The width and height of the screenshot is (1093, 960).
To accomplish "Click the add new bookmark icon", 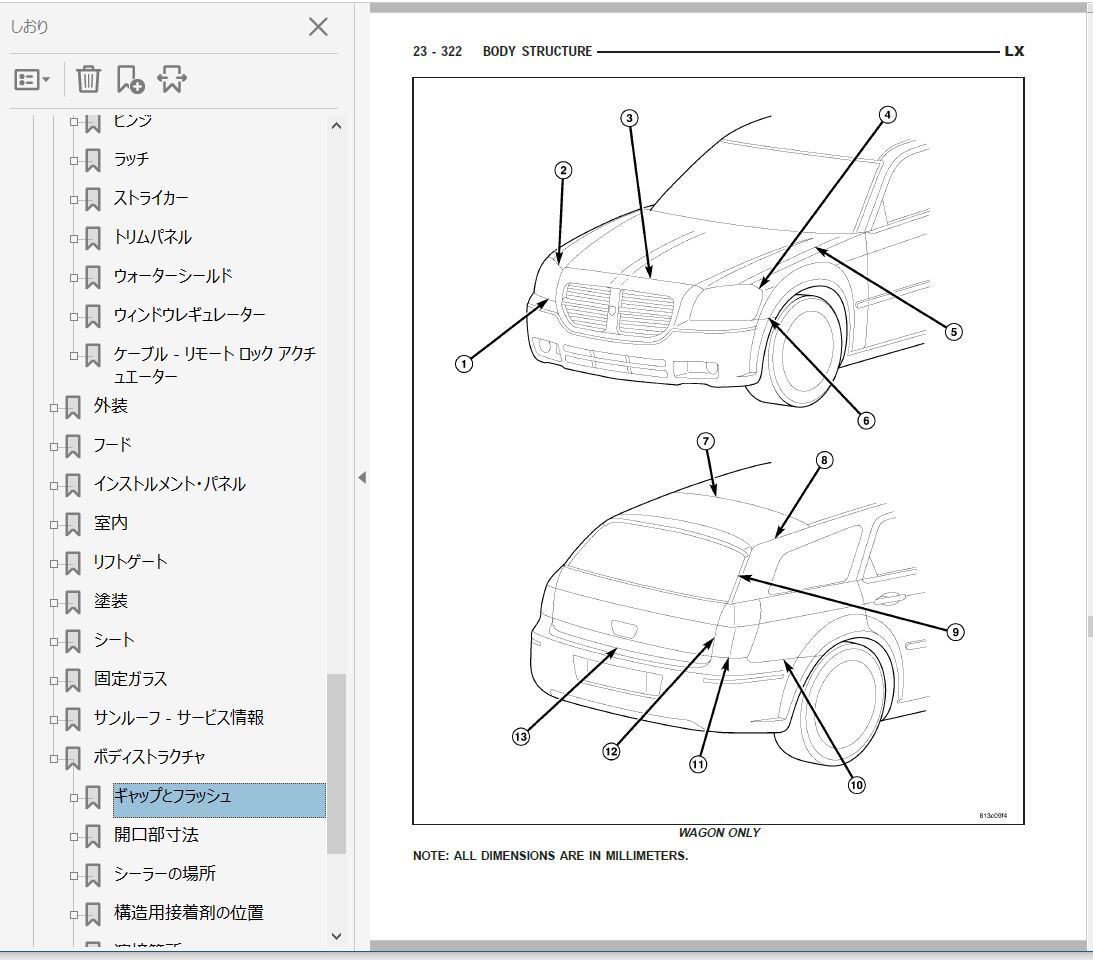I will (130, 79).
